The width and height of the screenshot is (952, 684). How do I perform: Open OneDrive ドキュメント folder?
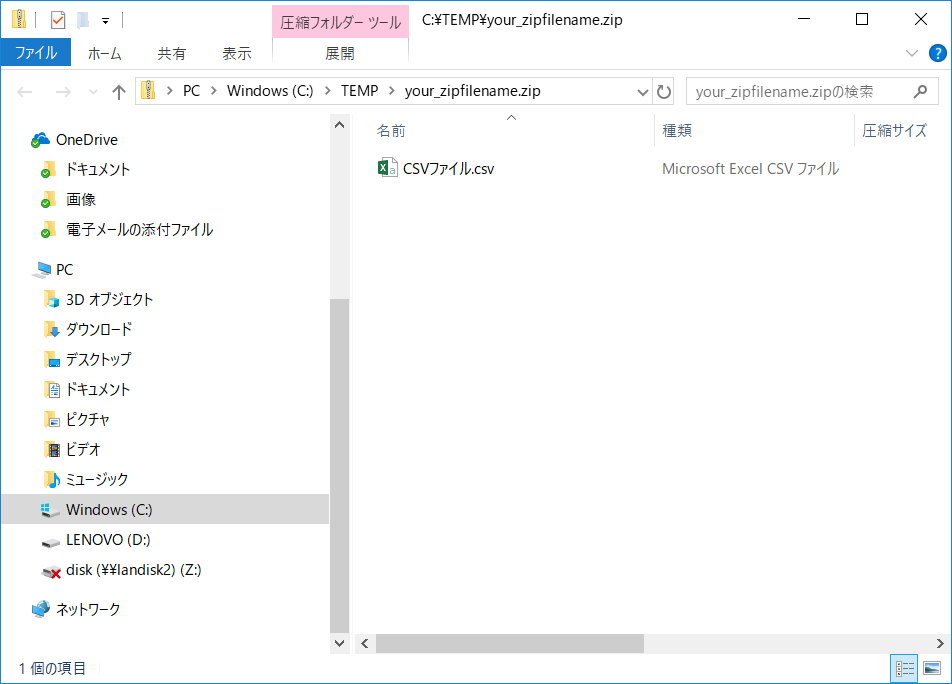coord(98,169)
